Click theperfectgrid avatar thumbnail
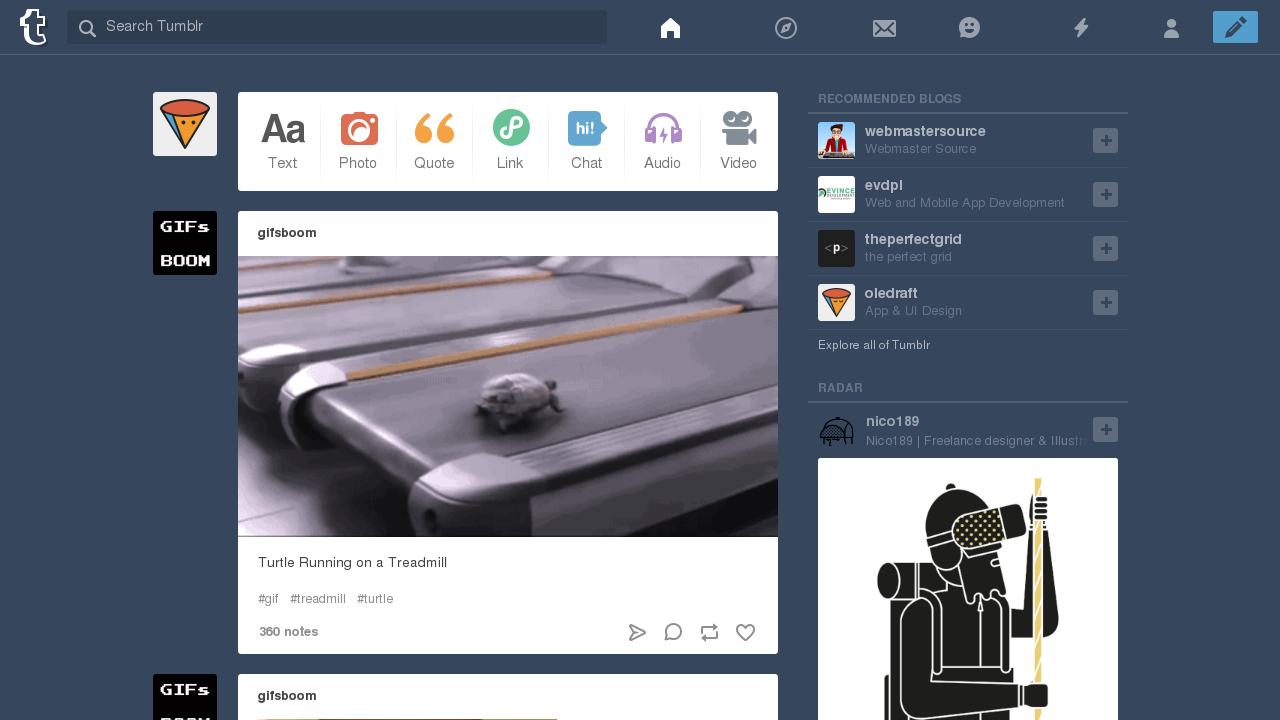Image resolution: width=1280 pixels, height=720 pixels. 836,249
